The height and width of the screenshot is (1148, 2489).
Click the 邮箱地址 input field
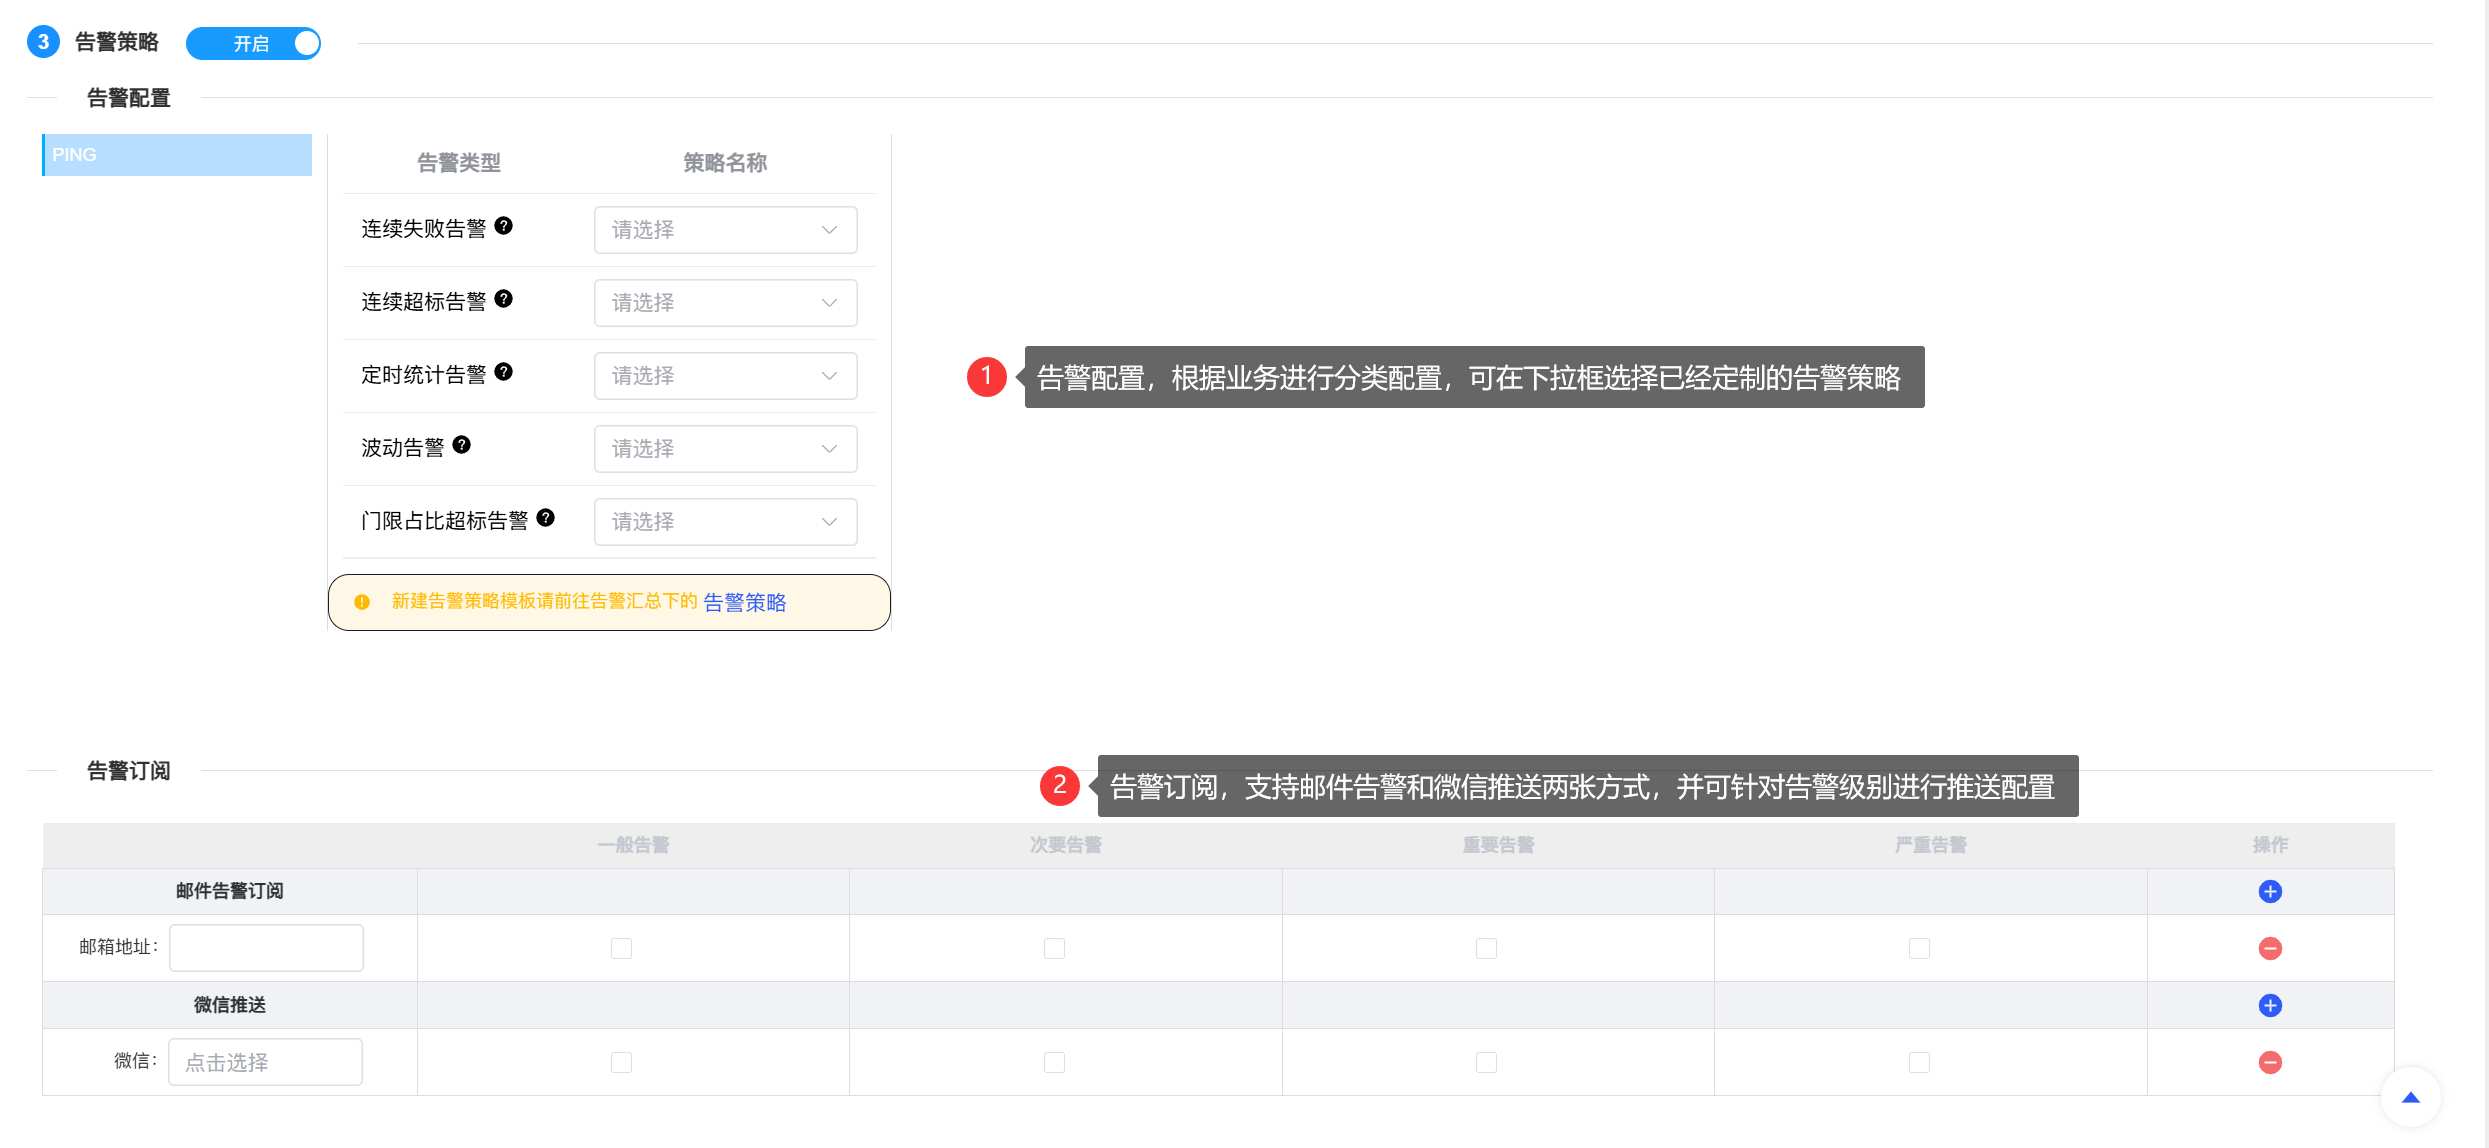[x=266, y=947]
